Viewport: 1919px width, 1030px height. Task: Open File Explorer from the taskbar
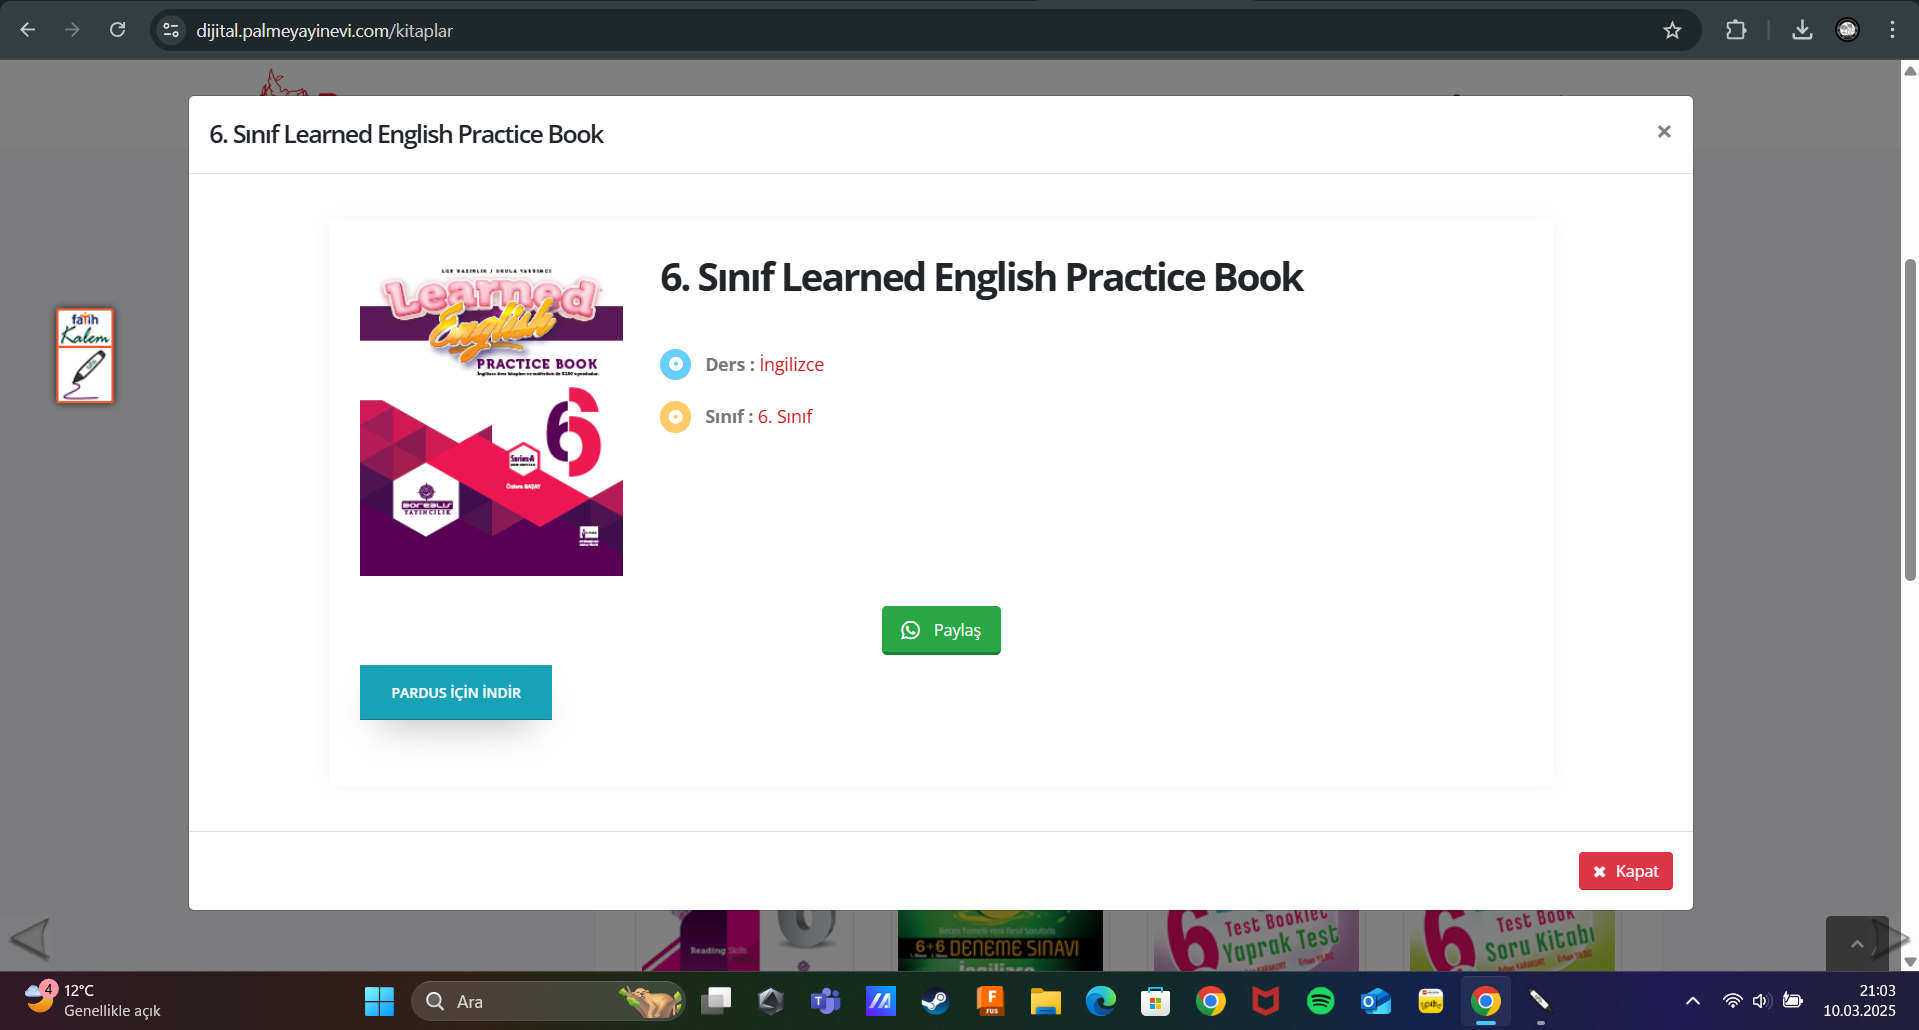[1045, 1001]
